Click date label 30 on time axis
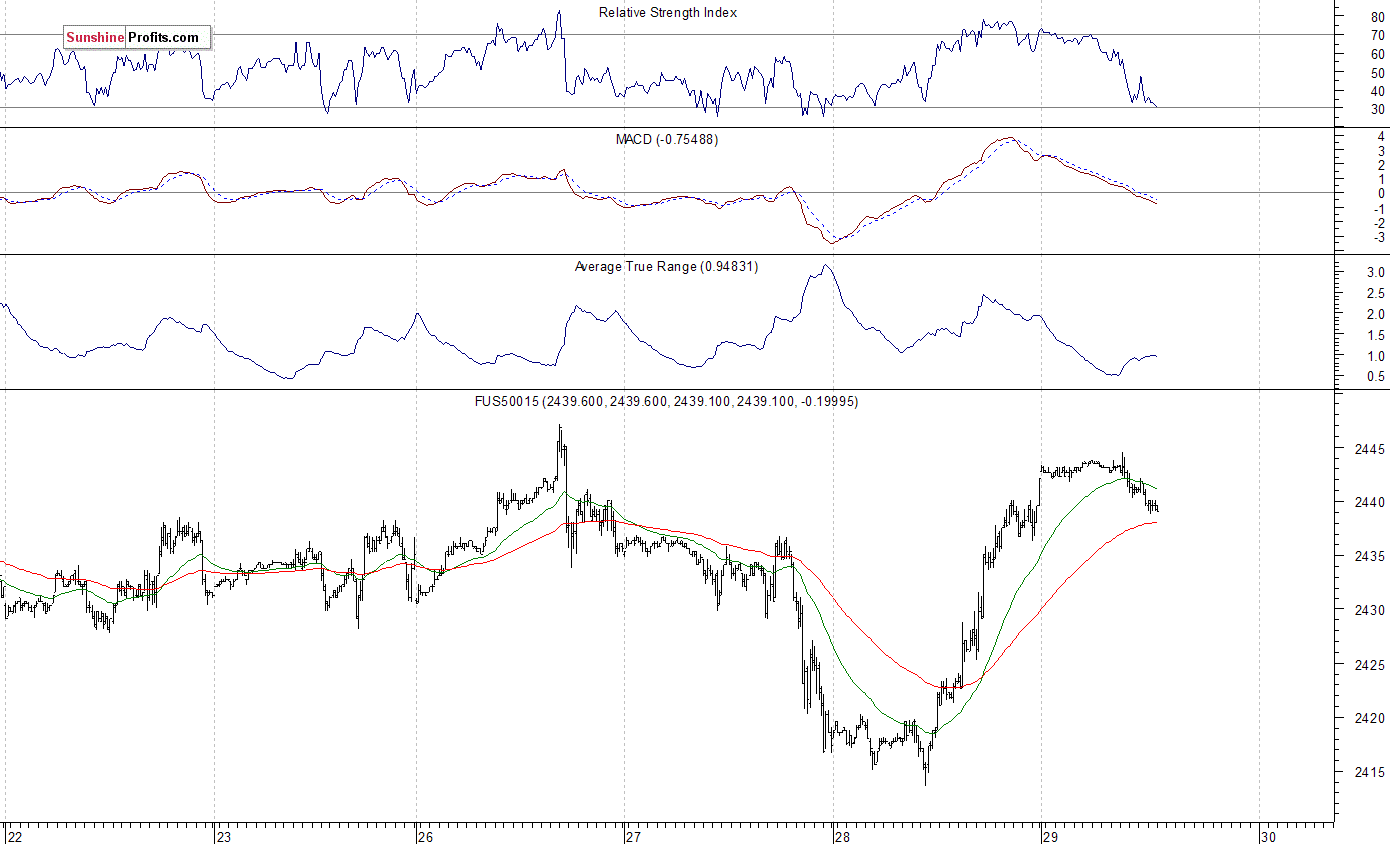 pyautogui.click(x=1268, y=836)
